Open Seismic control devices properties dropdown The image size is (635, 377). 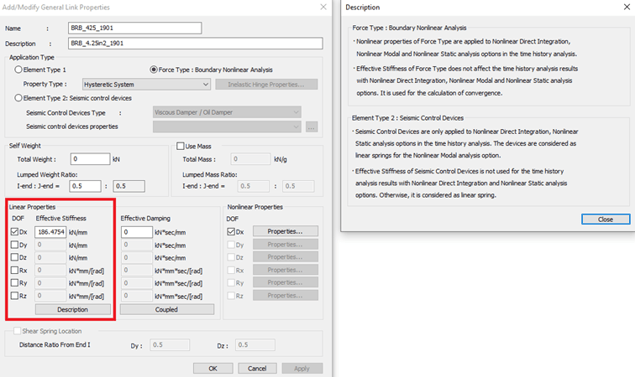pyautogui.click(x=227, y=127)
